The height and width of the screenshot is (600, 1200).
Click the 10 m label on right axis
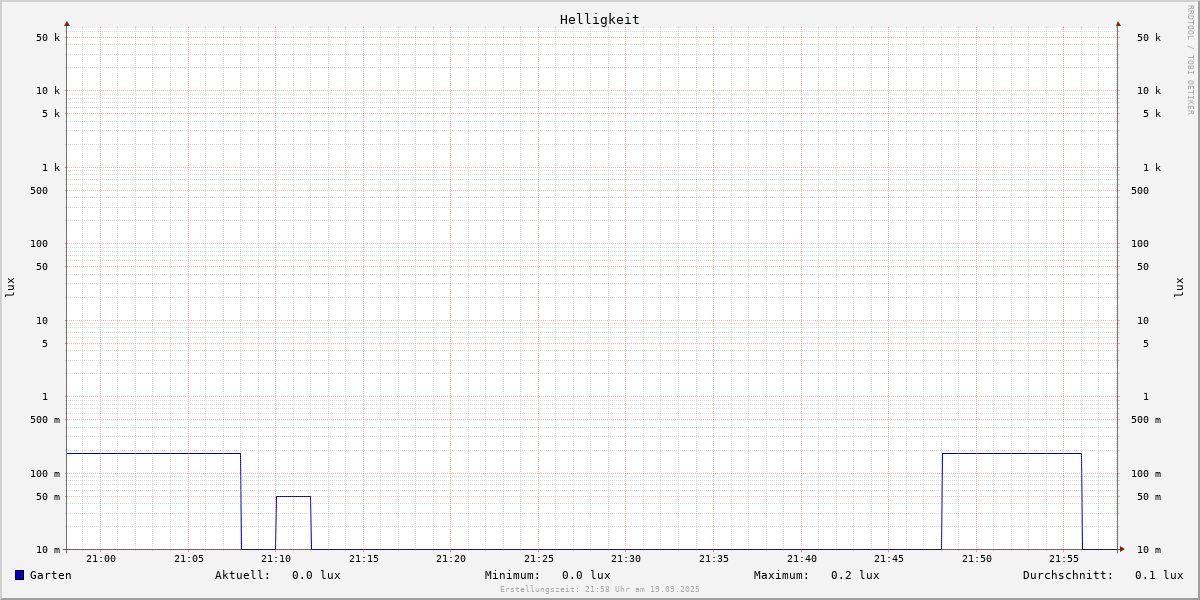[x=1149, y=550]
